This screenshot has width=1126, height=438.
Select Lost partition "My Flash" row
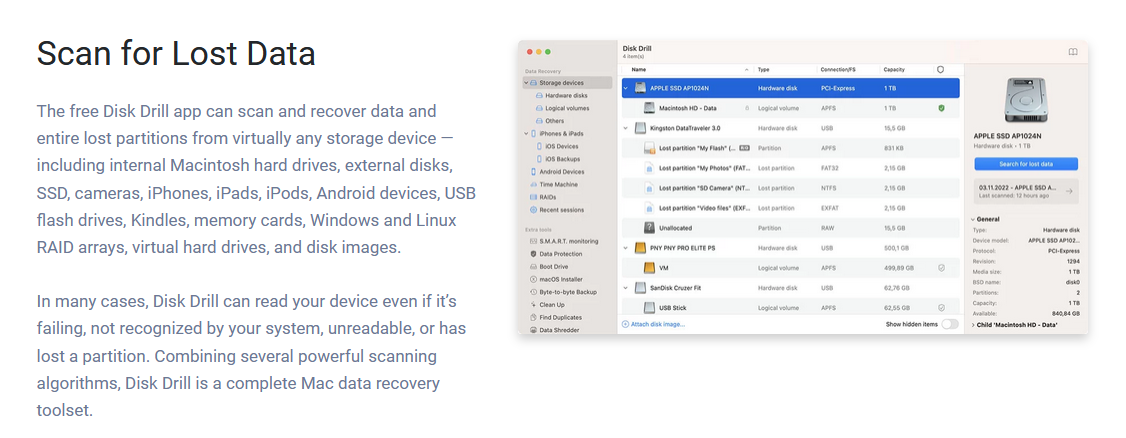click(791, 148)
